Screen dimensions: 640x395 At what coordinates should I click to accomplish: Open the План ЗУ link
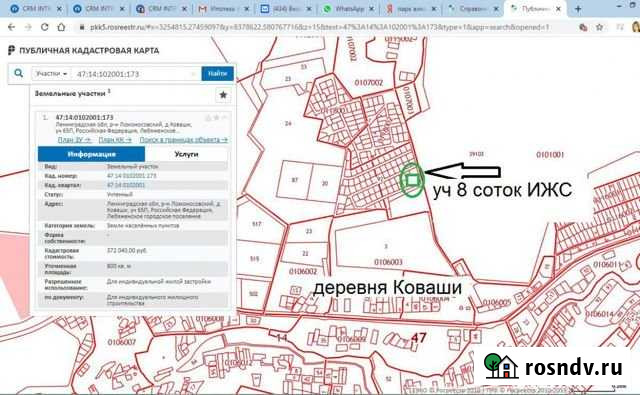point(74,140)
